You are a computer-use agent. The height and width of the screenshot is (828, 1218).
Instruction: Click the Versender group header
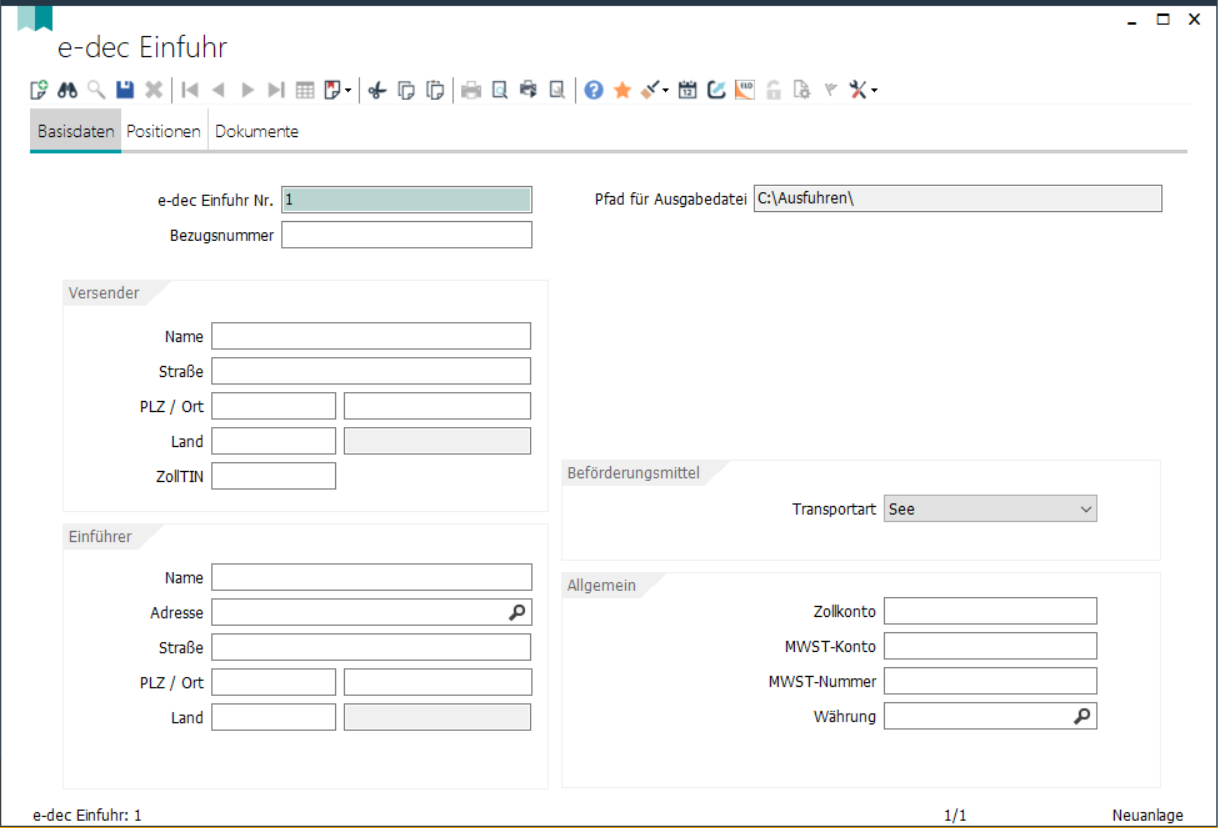(x=103, y=293)
